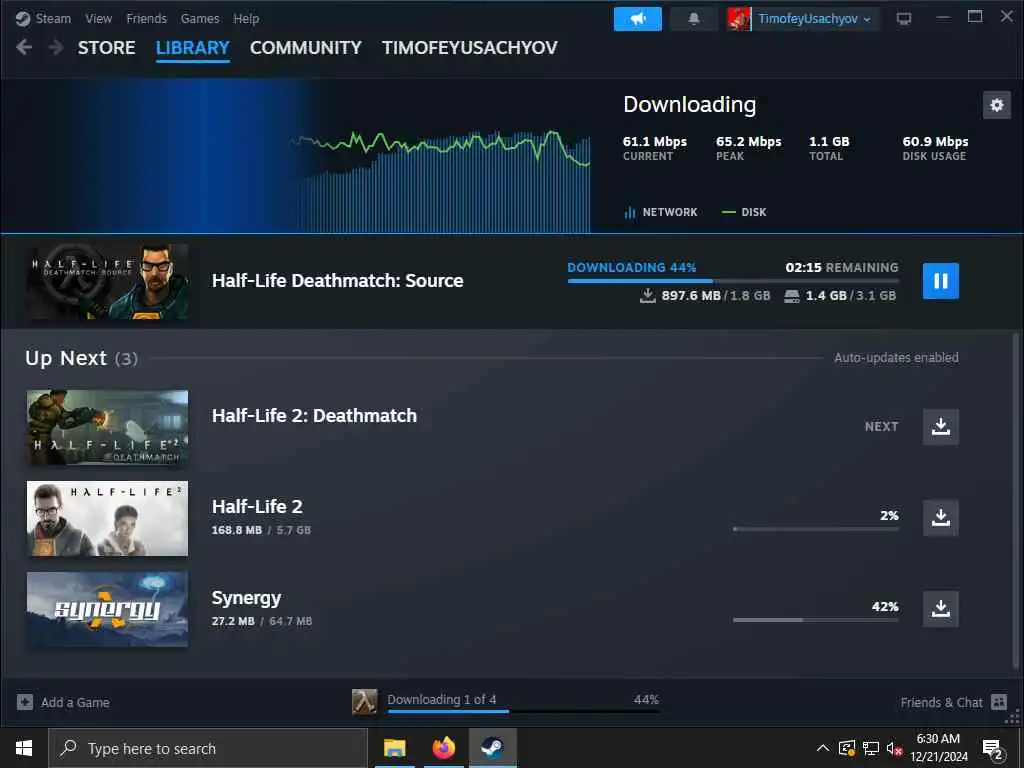The image size is (1024, 768).
Task: Click the muted volume tray icon
Action: tap(894, 748)
